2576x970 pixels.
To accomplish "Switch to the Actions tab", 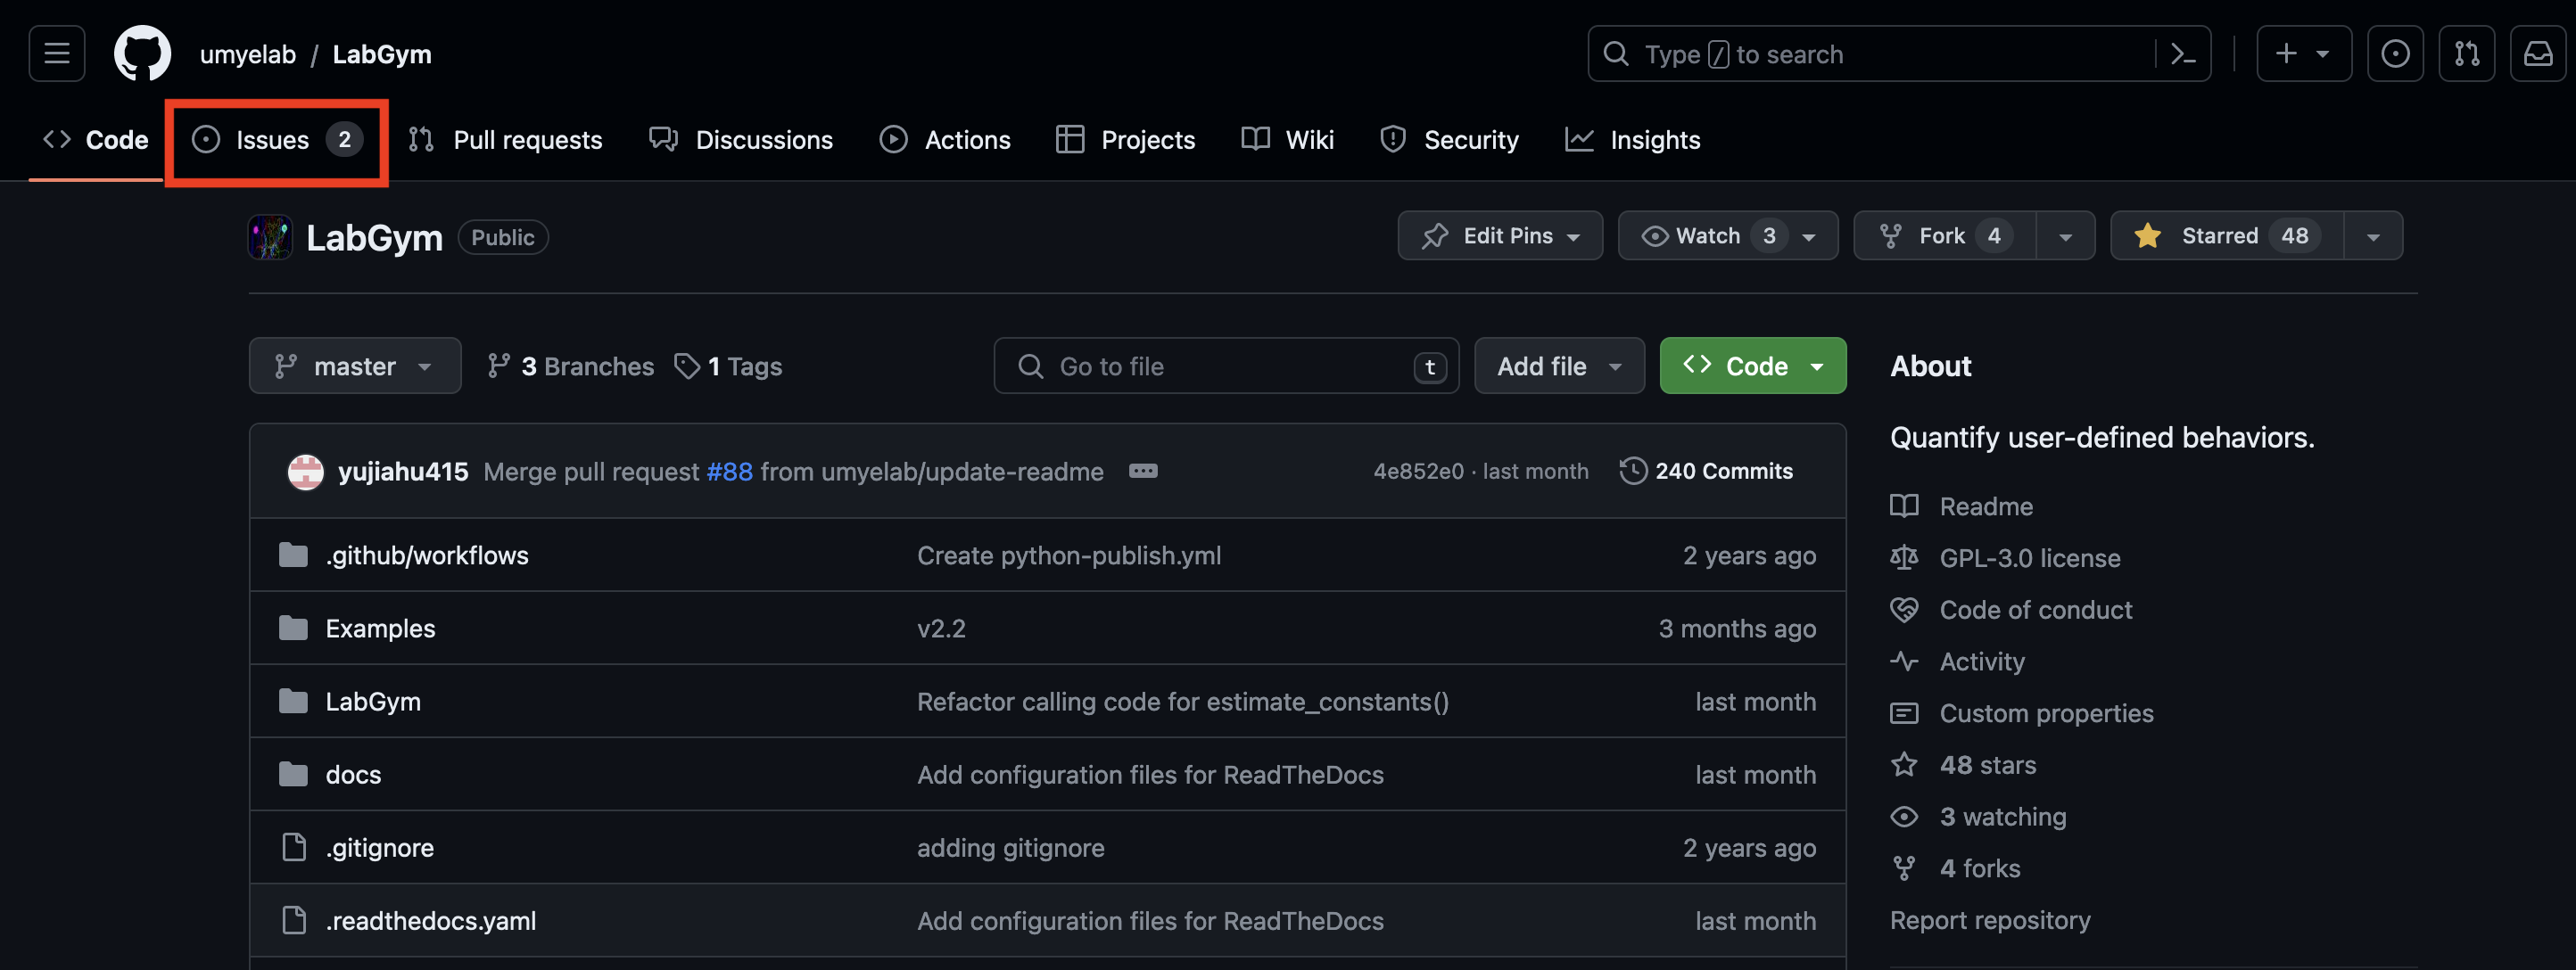I will coord(945,140).
